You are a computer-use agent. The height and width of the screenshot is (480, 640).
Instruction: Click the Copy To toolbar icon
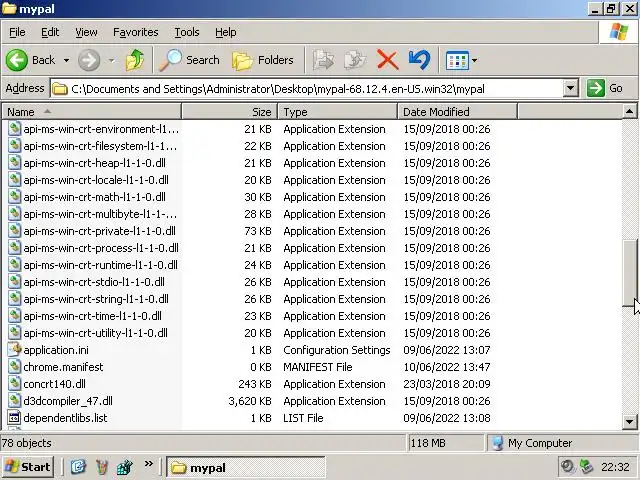[x=355, y=60]
